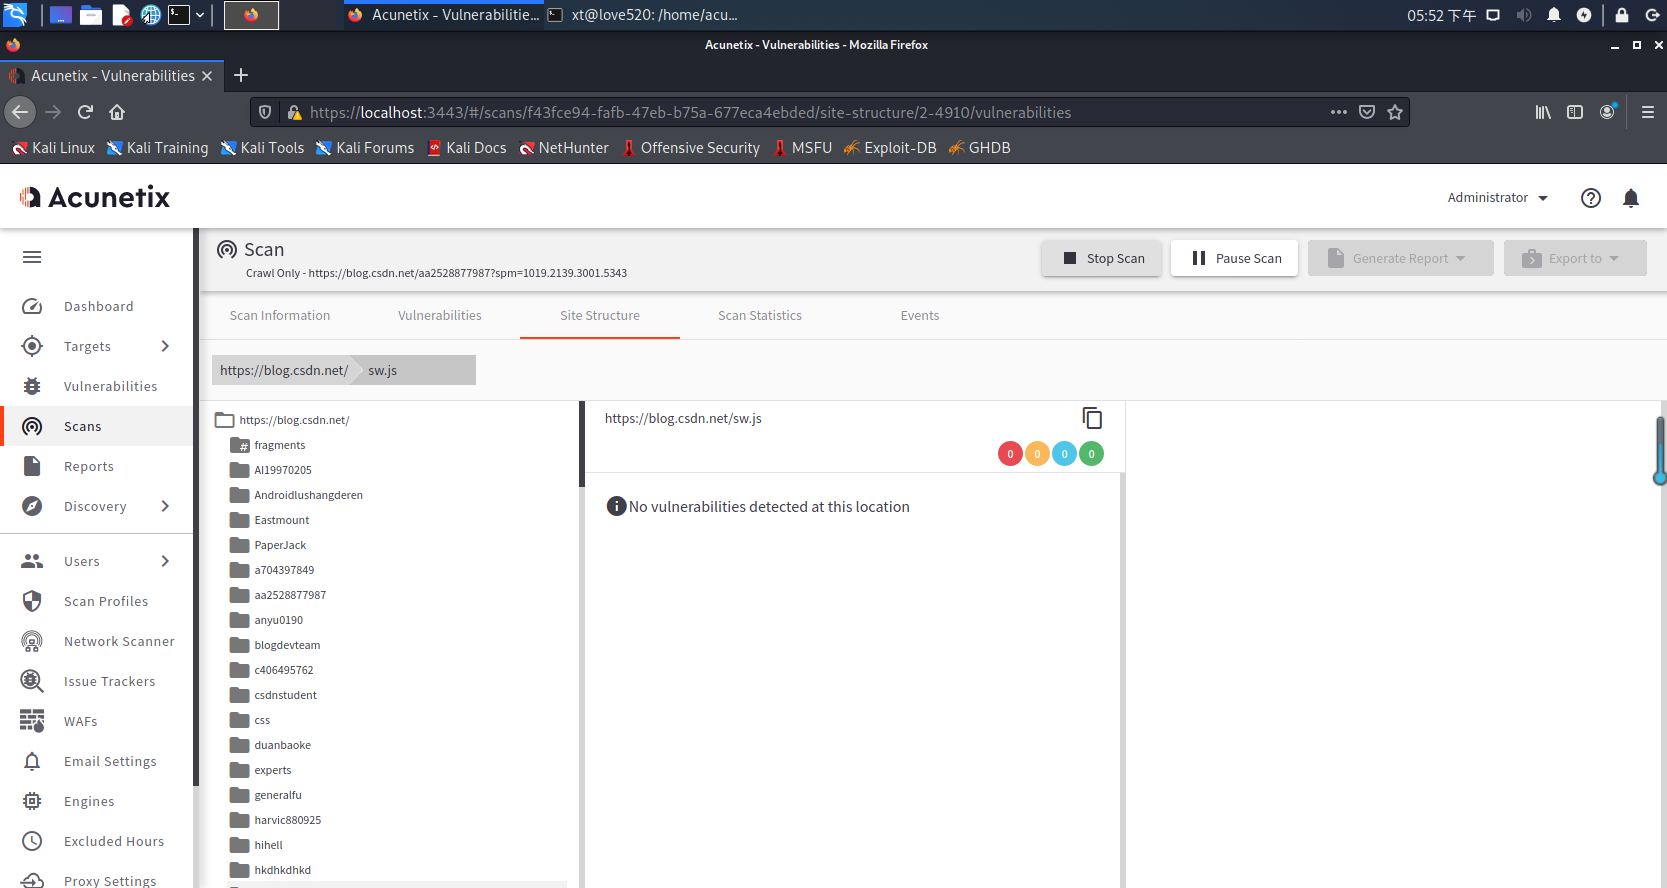
Task: Click the page vertical scrollbar thumb
Action: click(1660, 450)
